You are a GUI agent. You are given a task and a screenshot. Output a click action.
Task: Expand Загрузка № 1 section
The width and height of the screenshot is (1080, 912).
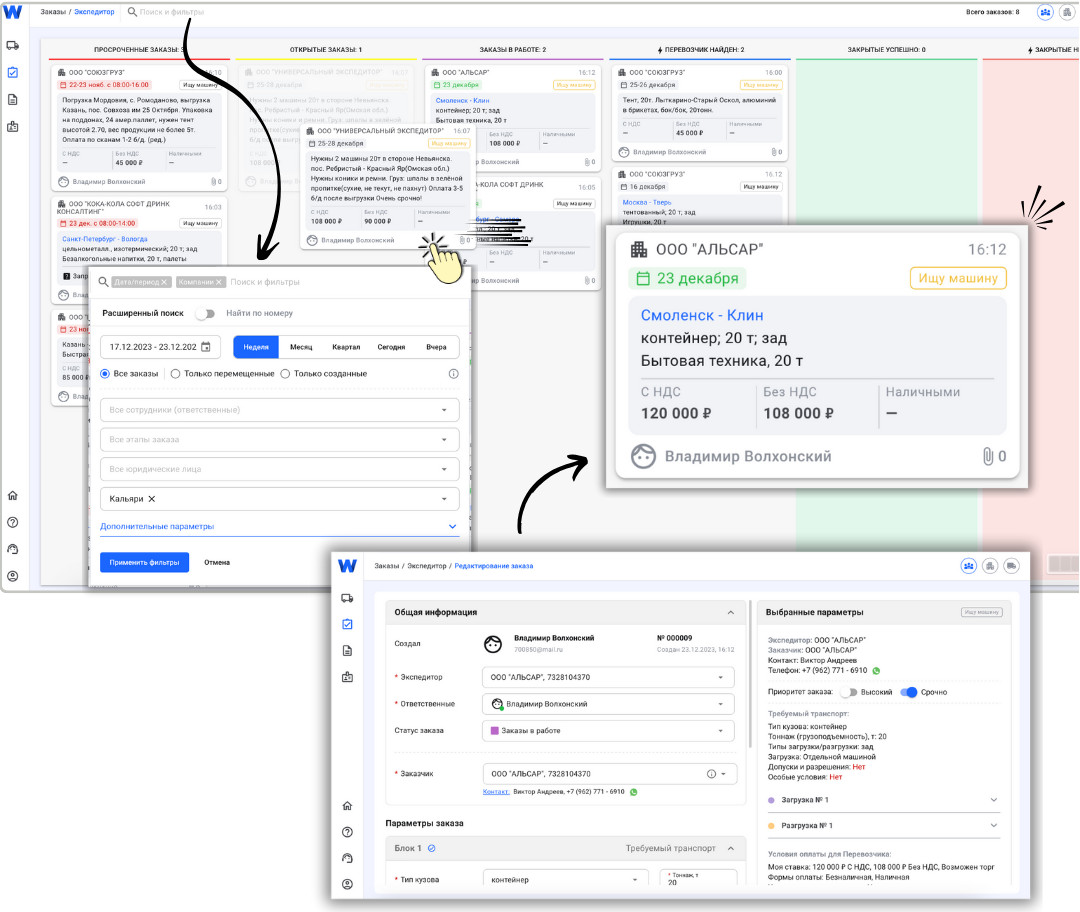pyautogui.click(x=994, y=800)
